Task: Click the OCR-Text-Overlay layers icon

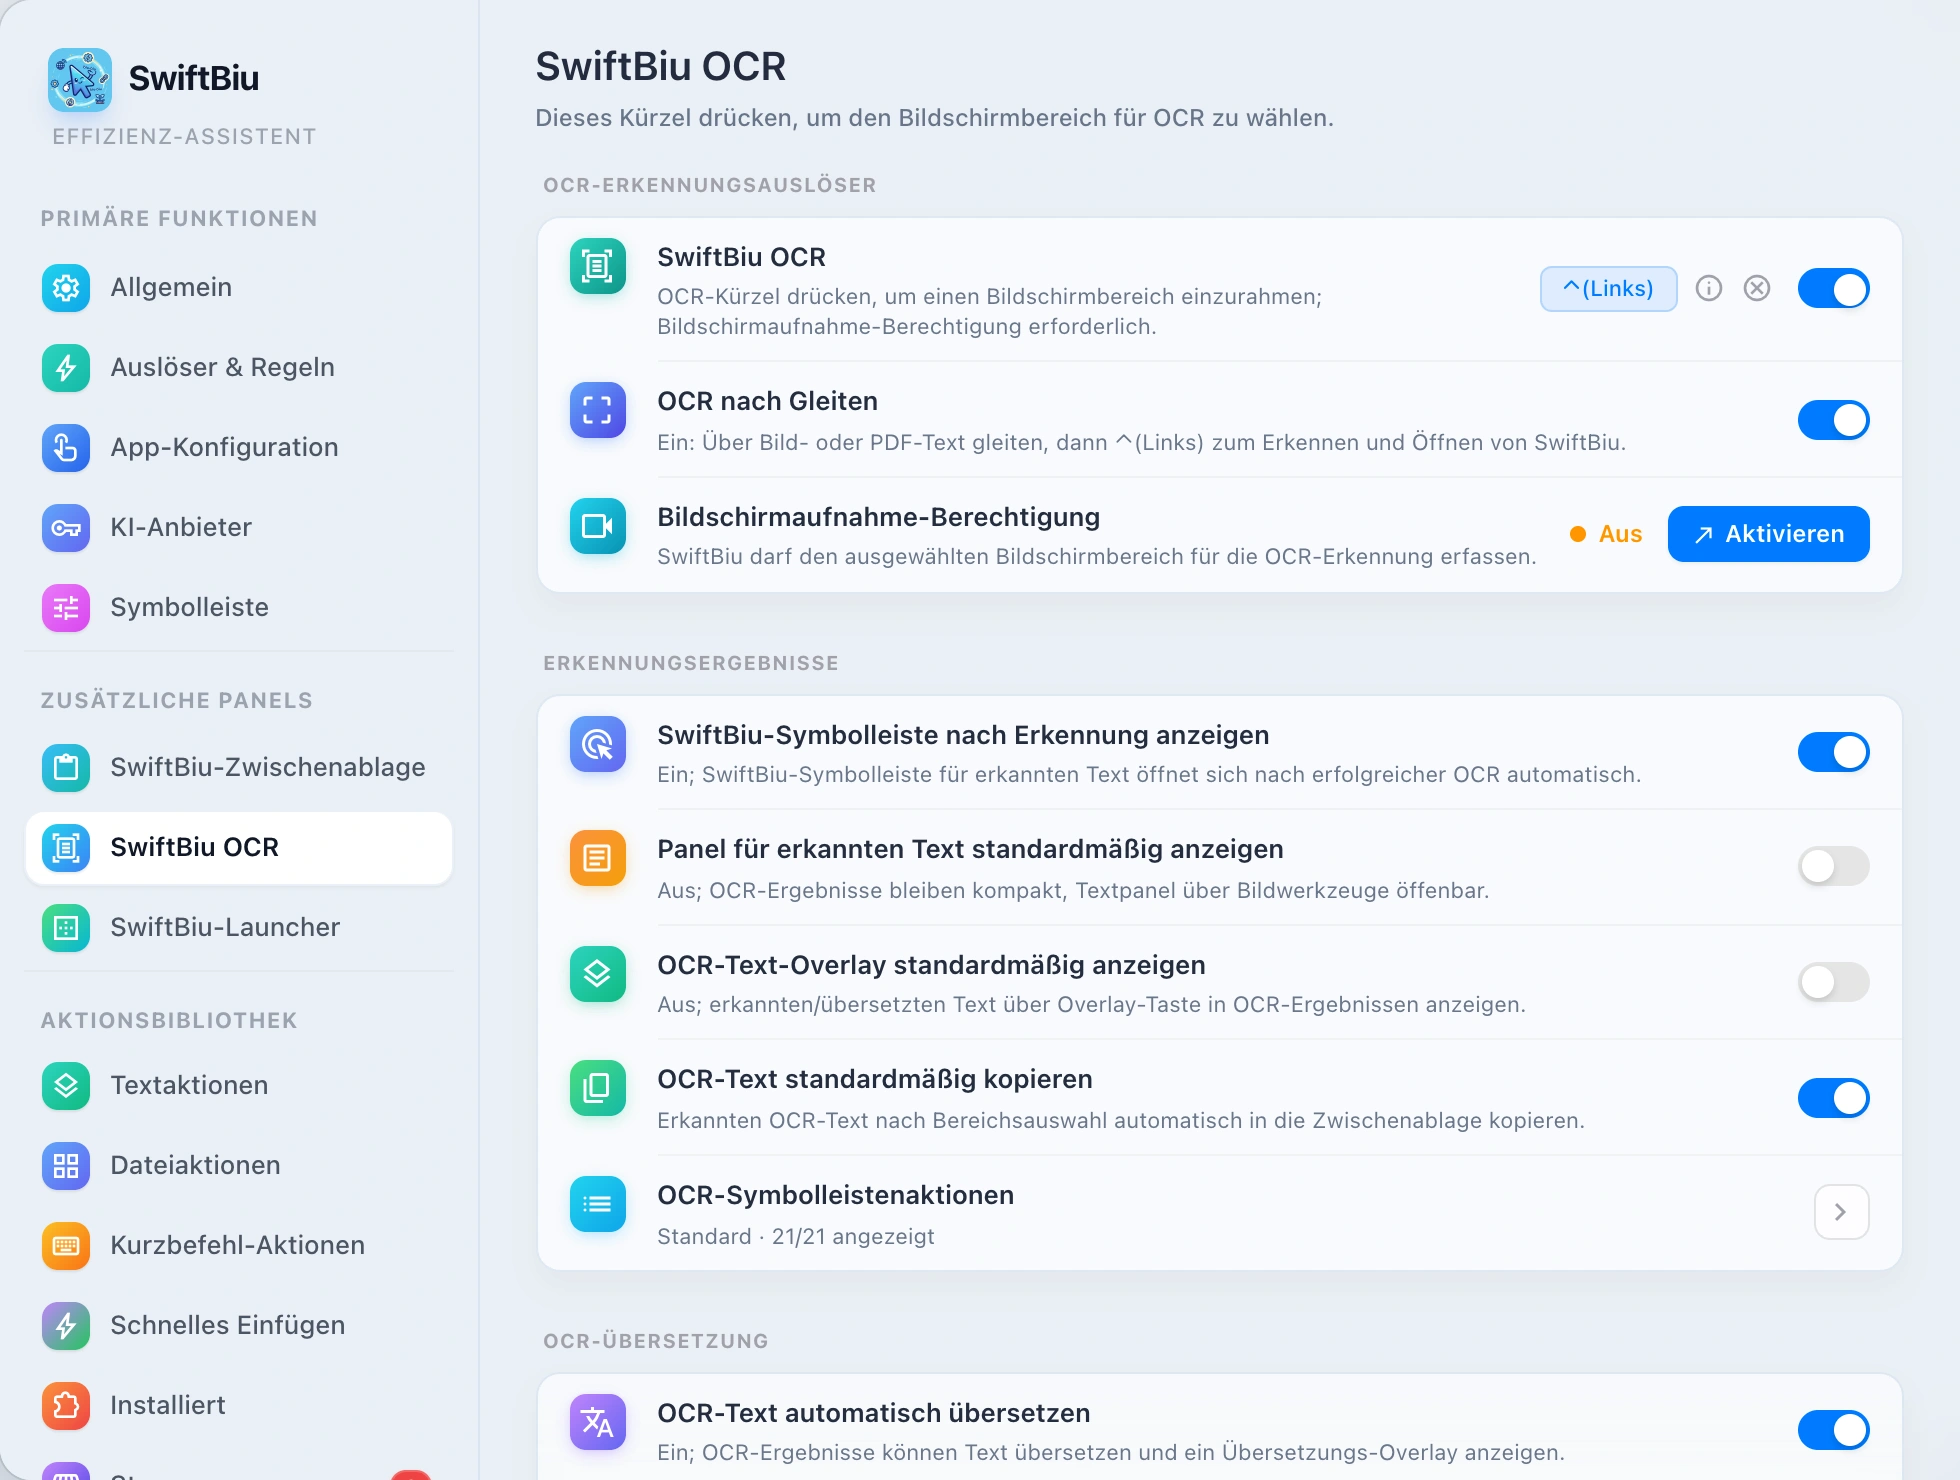Action: (598, 974)
